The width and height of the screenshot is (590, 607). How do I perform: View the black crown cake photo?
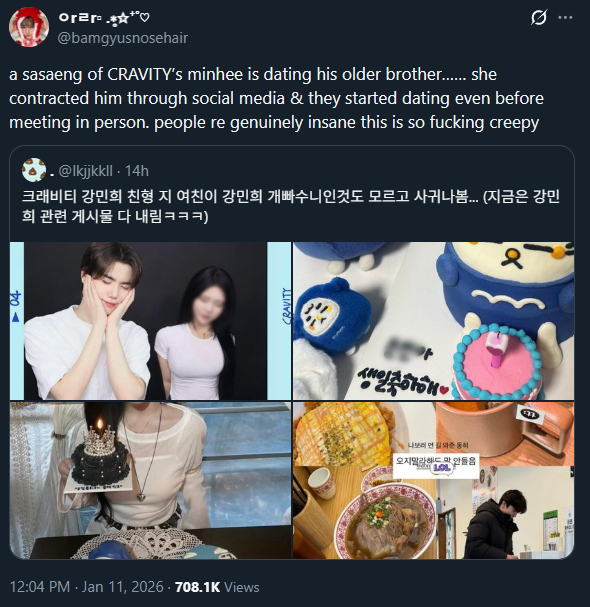pos(150,480)
